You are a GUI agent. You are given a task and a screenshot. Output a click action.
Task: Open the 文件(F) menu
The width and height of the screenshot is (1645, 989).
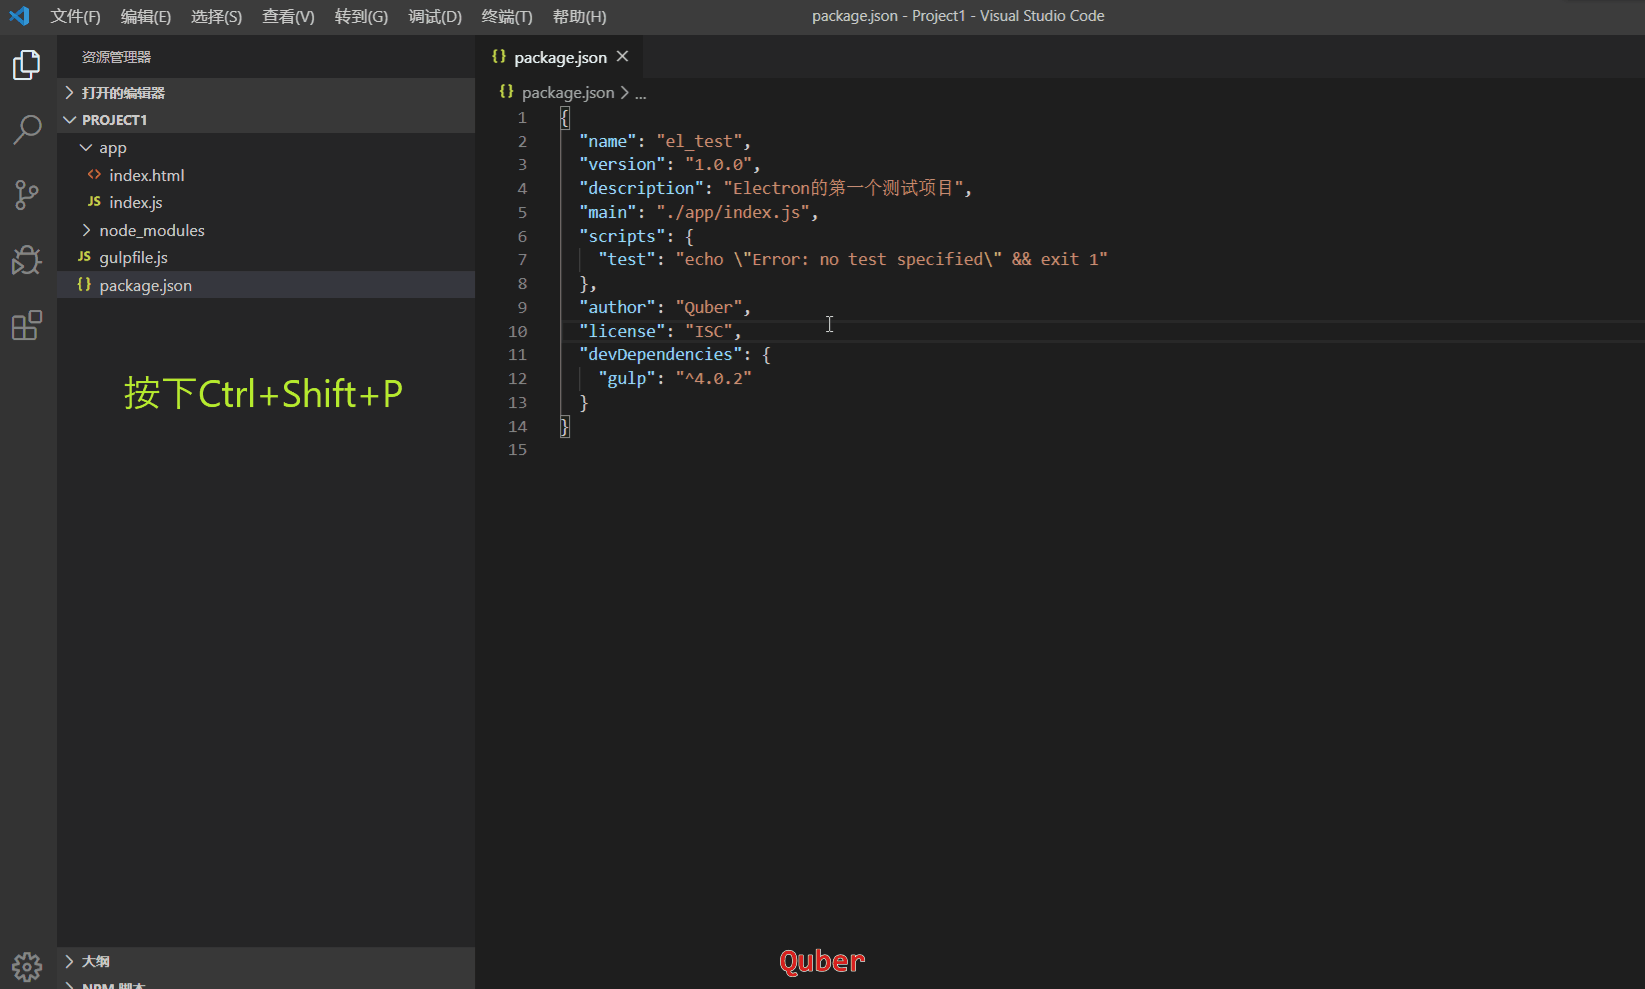(76, 16)
